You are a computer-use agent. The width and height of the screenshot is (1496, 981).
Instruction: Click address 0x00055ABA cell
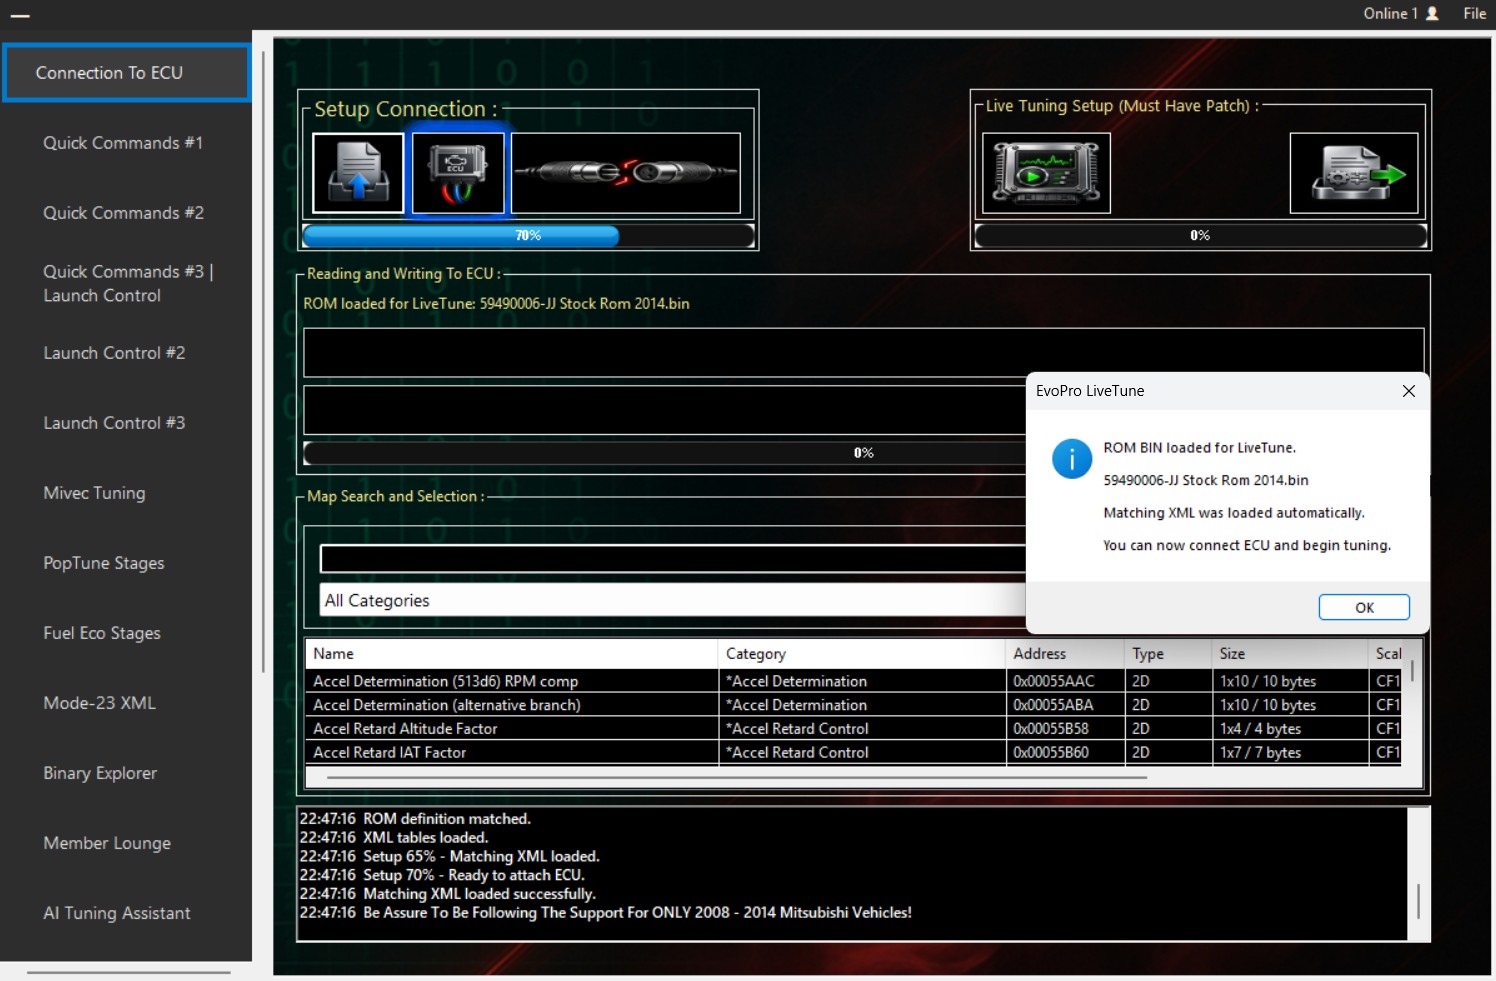click(x=1064, y=705)
